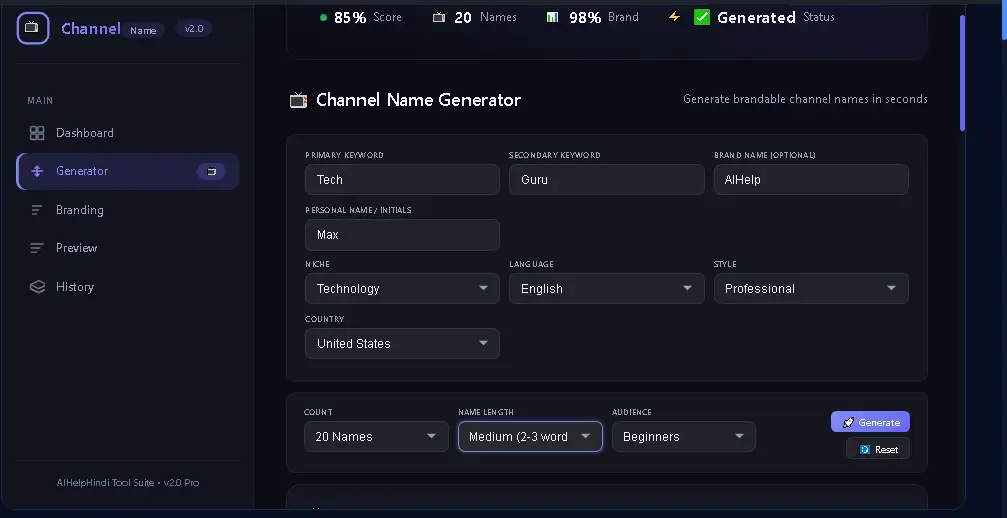Open the Audience dropdown showing Beginners

click(684, 436)
